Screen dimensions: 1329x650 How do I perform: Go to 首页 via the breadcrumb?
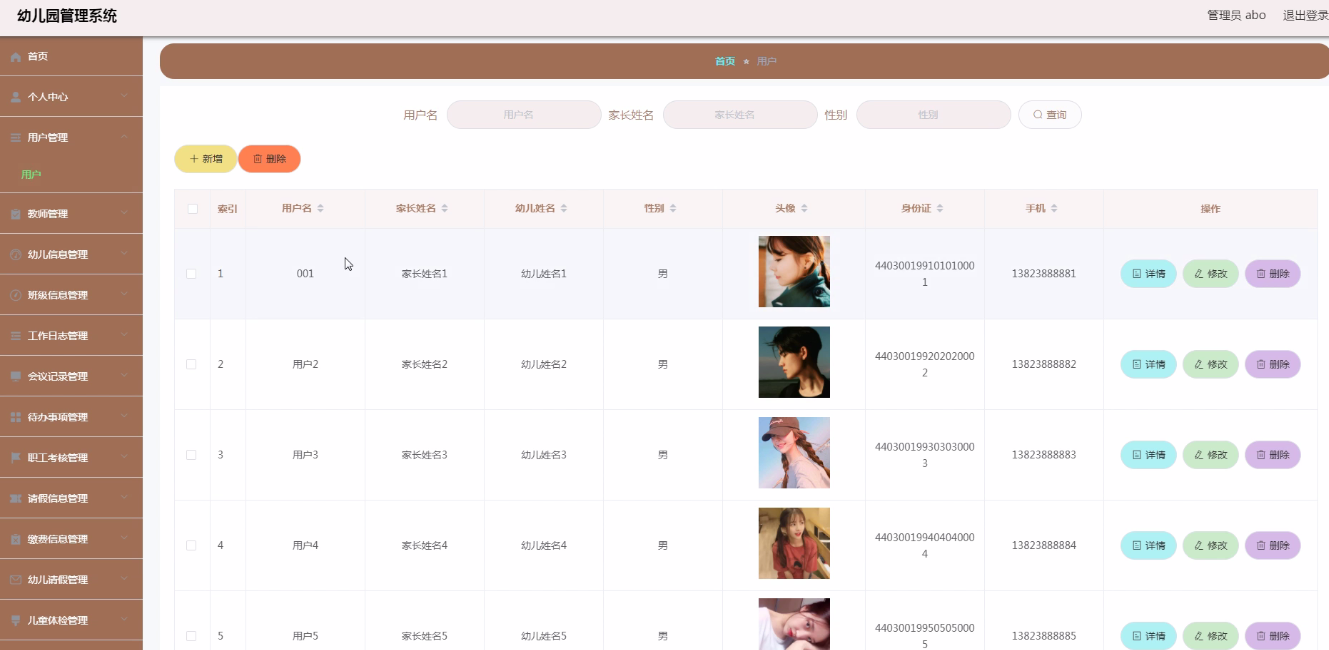click(724, 61)
